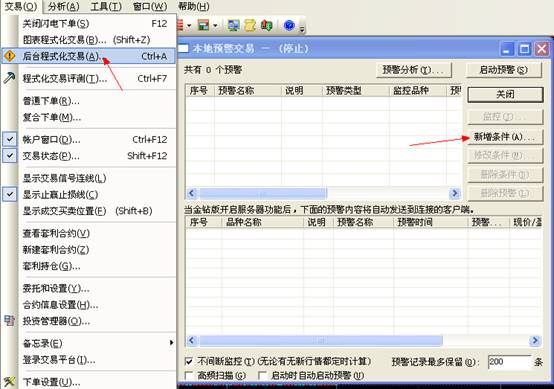Click the 预警记录最多保留 input field showing 200

(509, 362)
